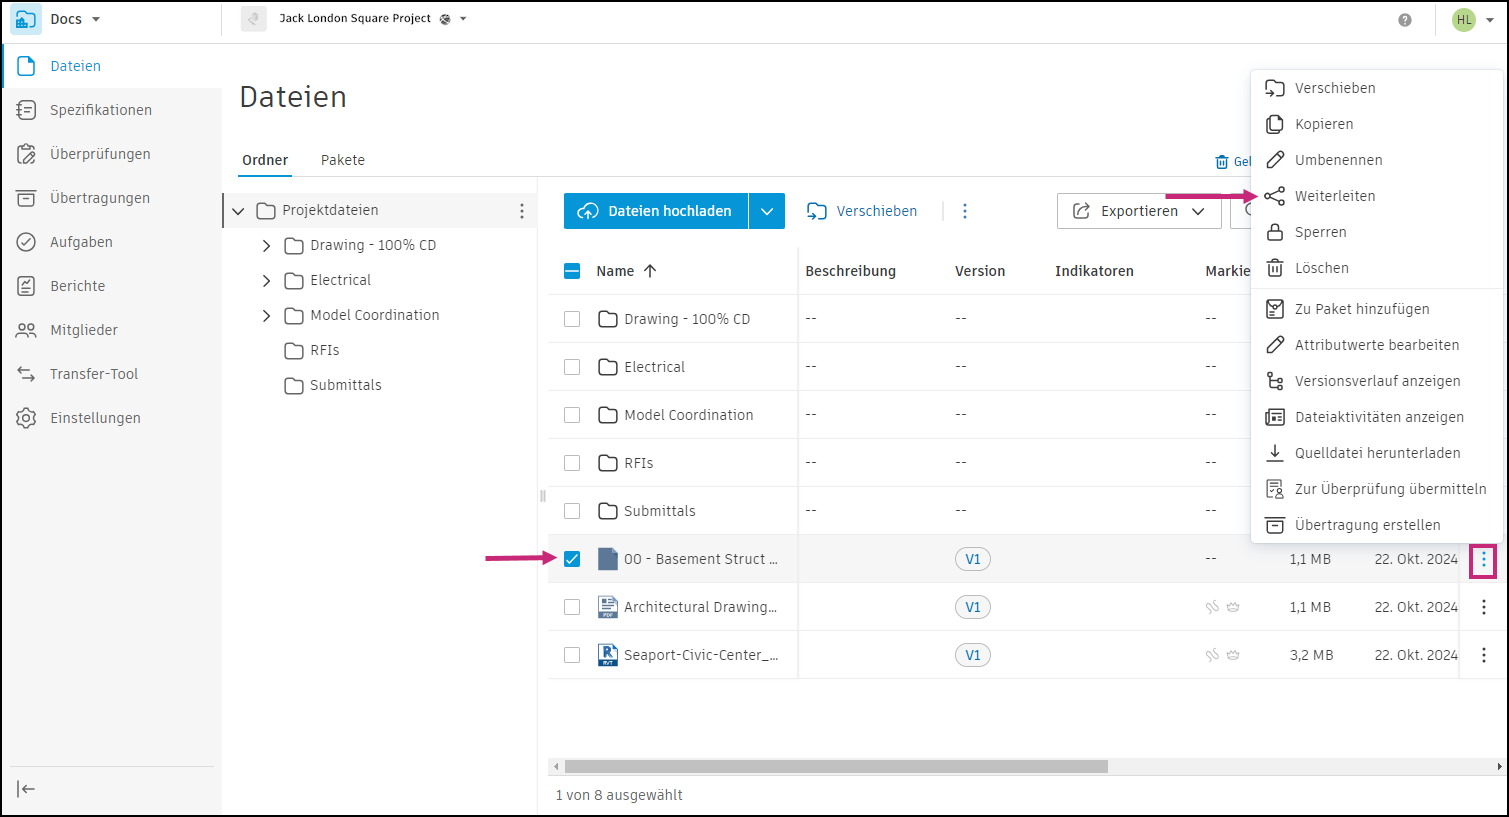Sort the list by the Name column header

pos(615,271)
